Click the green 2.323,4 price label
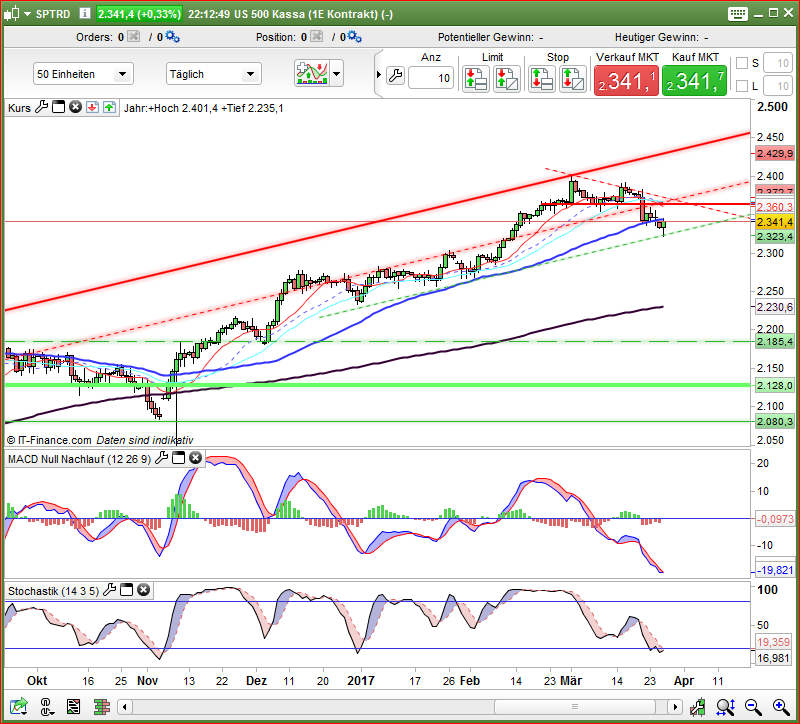The height and width of the screenshot is (724, 800). click(775, 236)
